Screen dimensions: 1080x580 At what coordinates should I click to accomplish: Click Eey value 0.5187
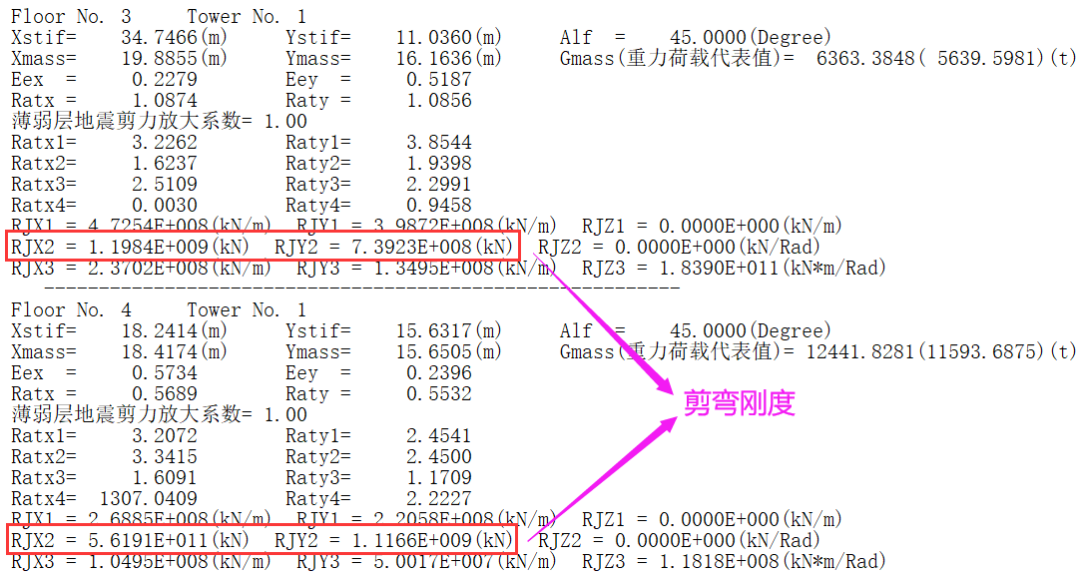(439, 79)
